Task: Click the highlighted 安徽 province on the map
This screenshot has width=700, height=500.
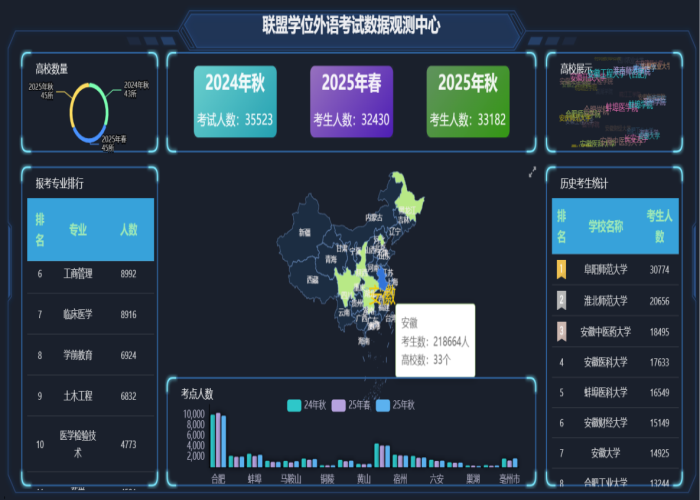Action: 383,284
